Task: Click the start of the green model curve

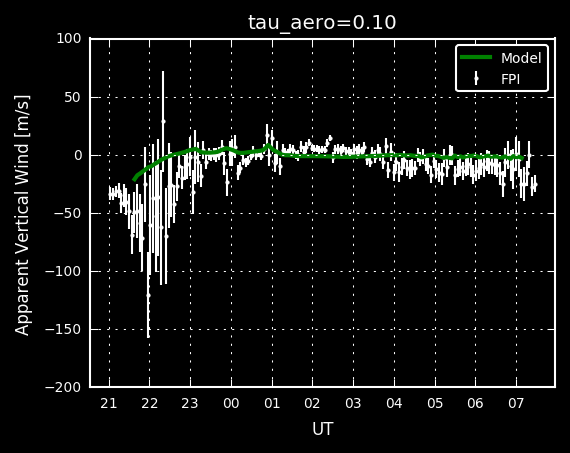Action: [134, 179]
